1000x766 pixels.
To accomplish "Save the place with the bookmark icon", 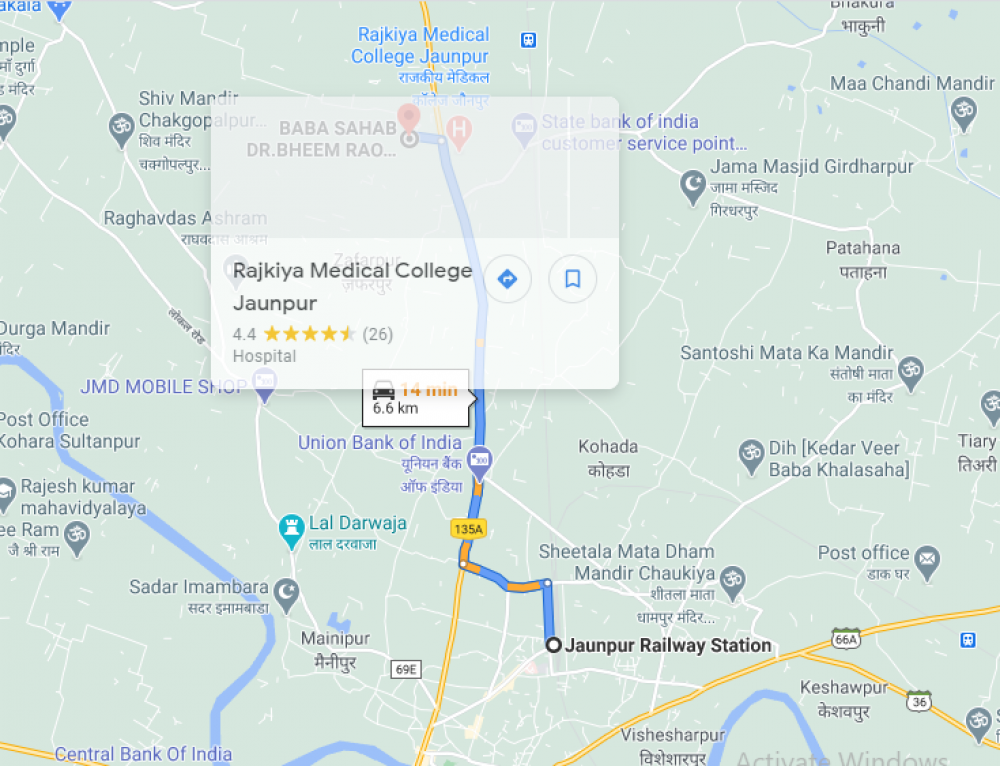I will [573, 279].
